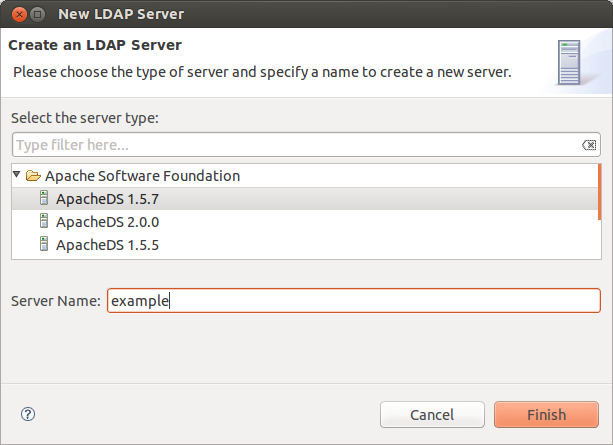The image size is (613, 445).
Task: Clear the server type filter text
Action: (x=589, y=145)
